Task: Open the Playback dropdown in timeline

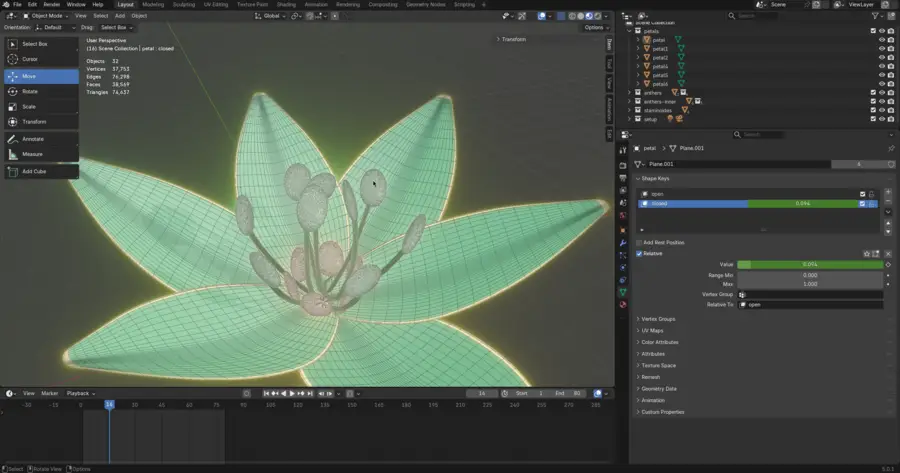Action: pyautogui.click(x=81, y=394)
